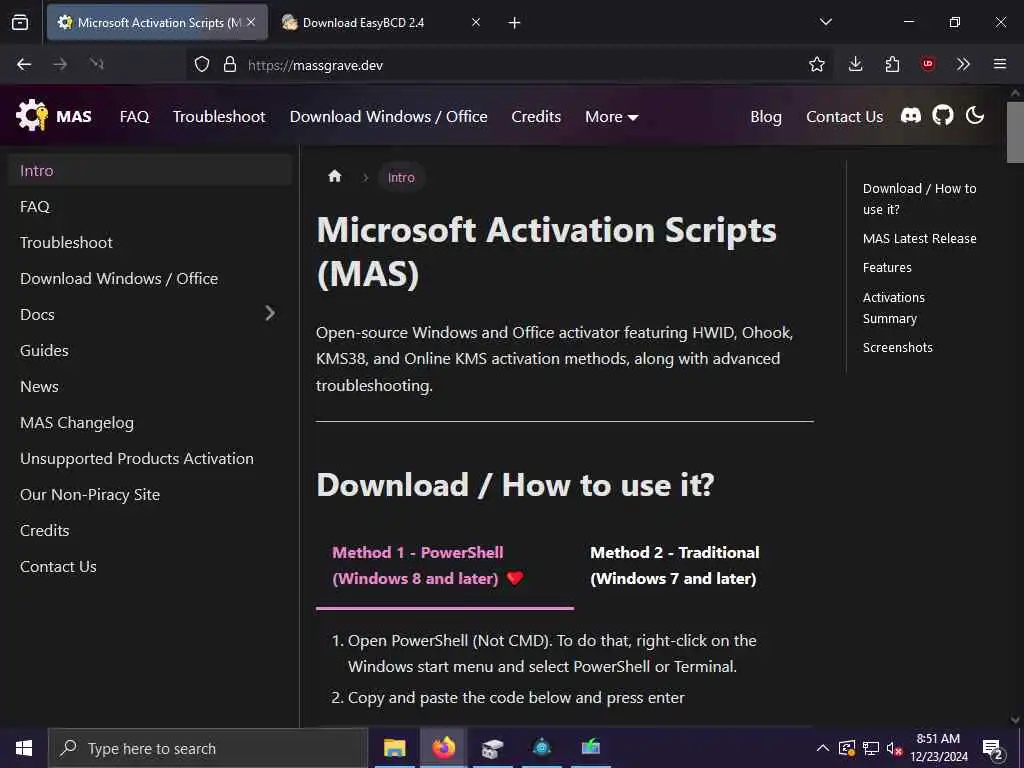Open the Discord icon link in header
The width and height of the screenshot is (1024, 768).
pyautogui.click(x=911, y=116)
